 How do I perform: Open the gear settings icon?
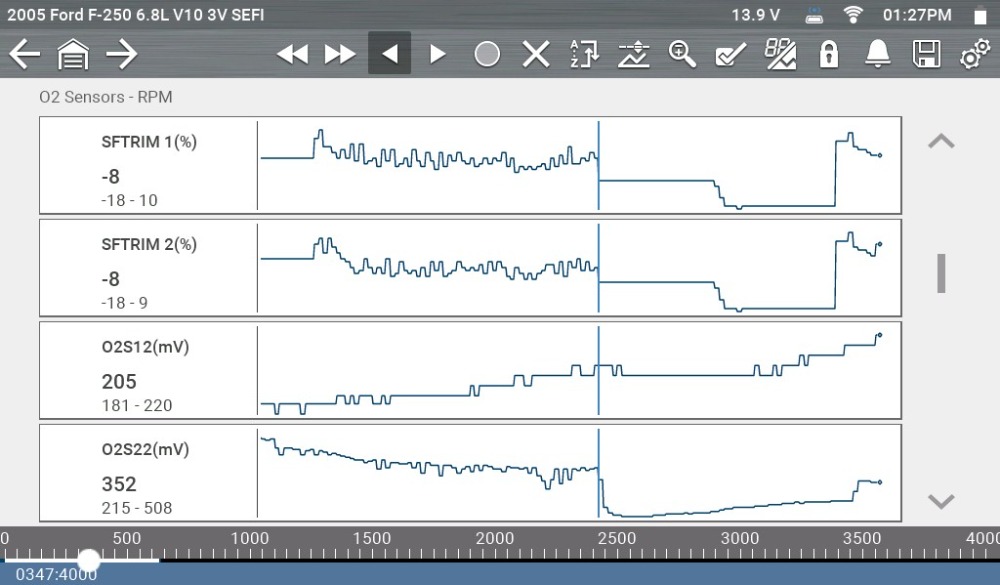tap(974, 54)
